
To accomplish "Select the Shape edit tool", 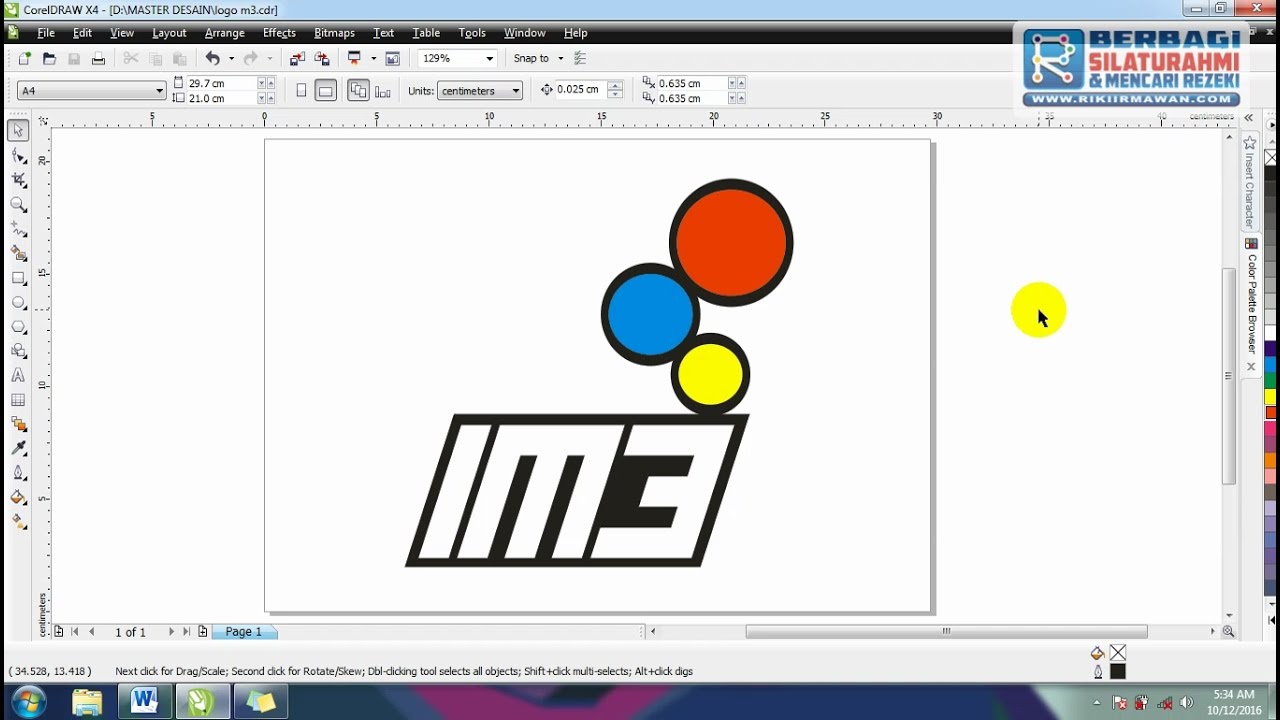I will click(x=18, y=155).
